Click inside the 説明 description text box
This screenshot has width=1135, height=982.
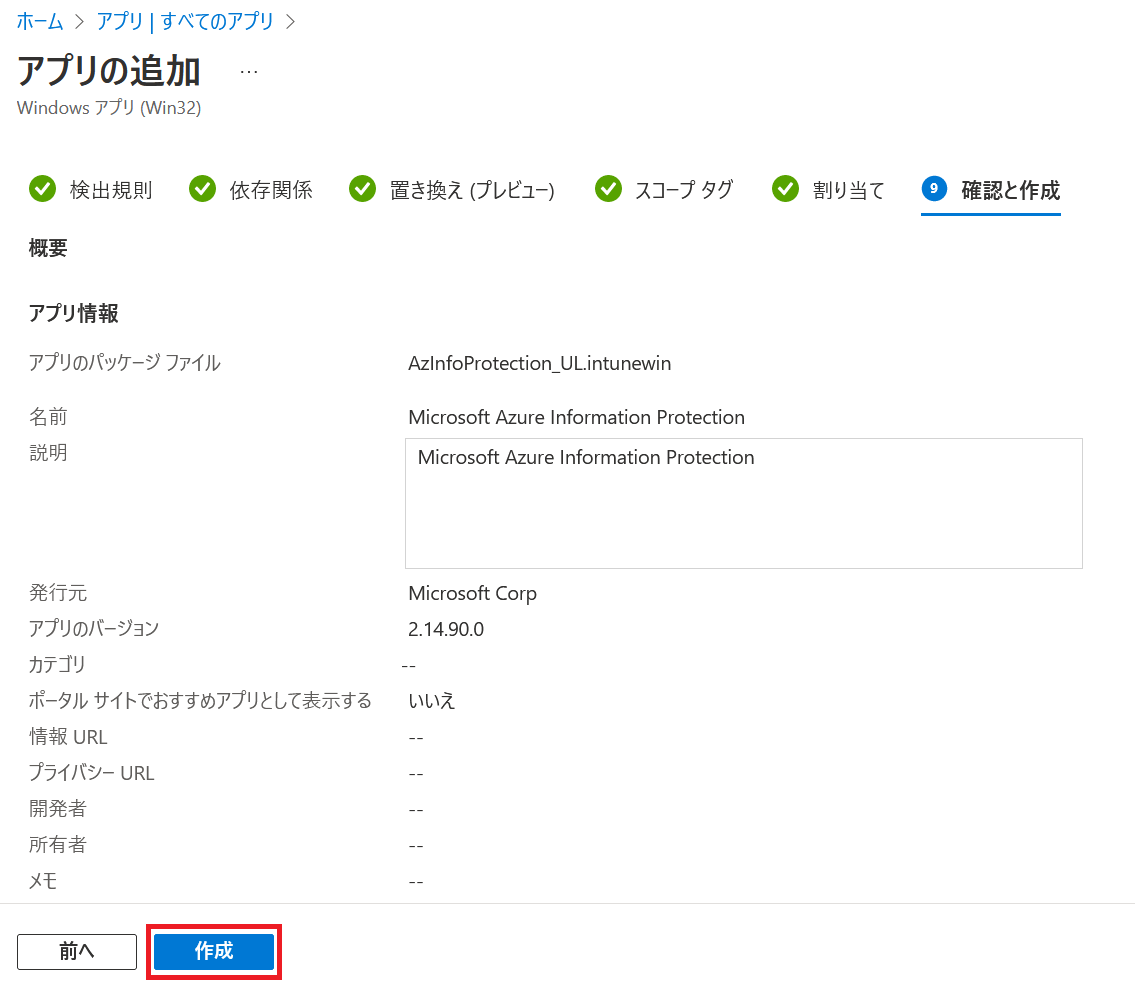tap(743, 504)
